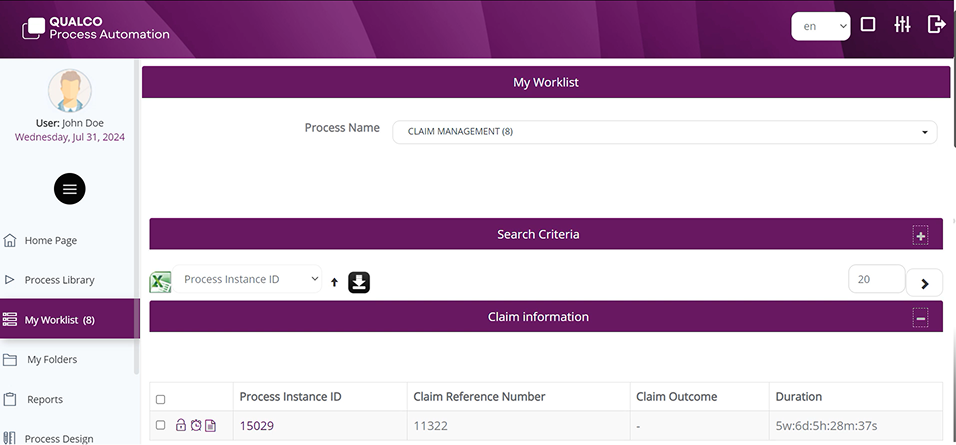Open Reports in sidebar
Image resolution: width=956 pixels, height=445 pixels.
pos(45,400)
